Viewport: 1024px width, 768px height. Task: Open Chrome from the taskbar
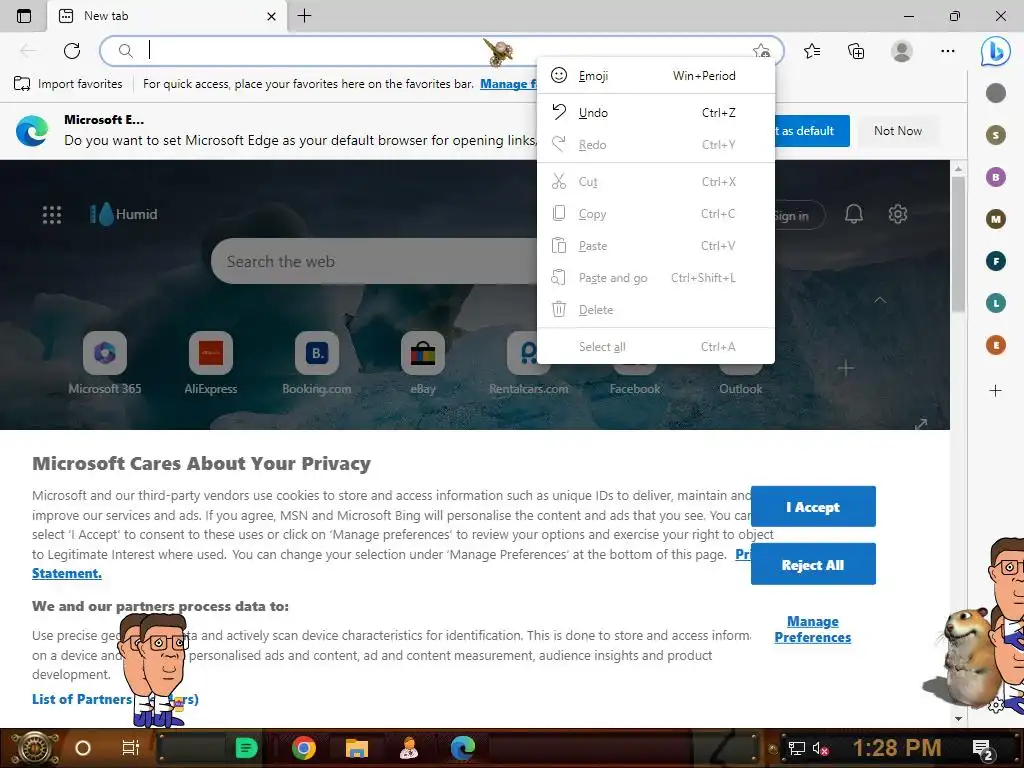(304, 748)
